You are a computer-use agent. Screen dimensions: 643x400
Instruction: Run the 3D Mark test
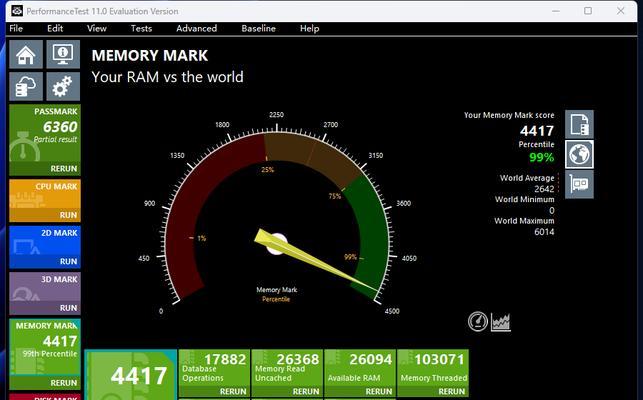tap(68, 308)
